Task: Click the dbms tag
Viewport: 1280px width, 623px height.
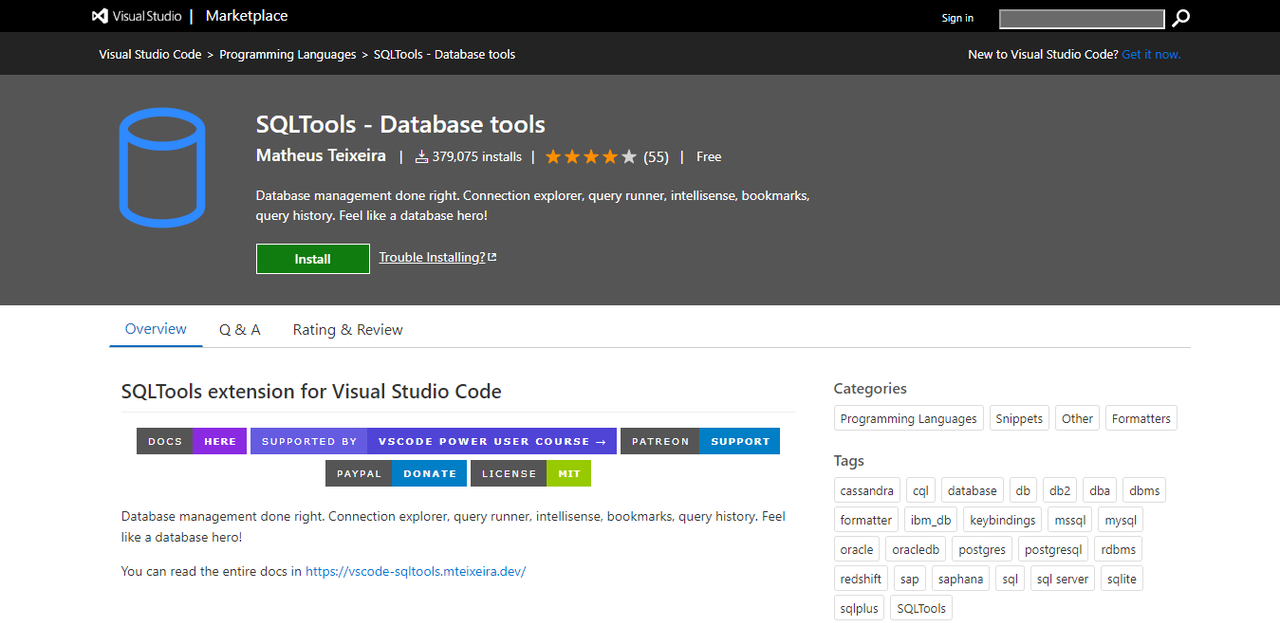Action: (x=1144, y=491)
